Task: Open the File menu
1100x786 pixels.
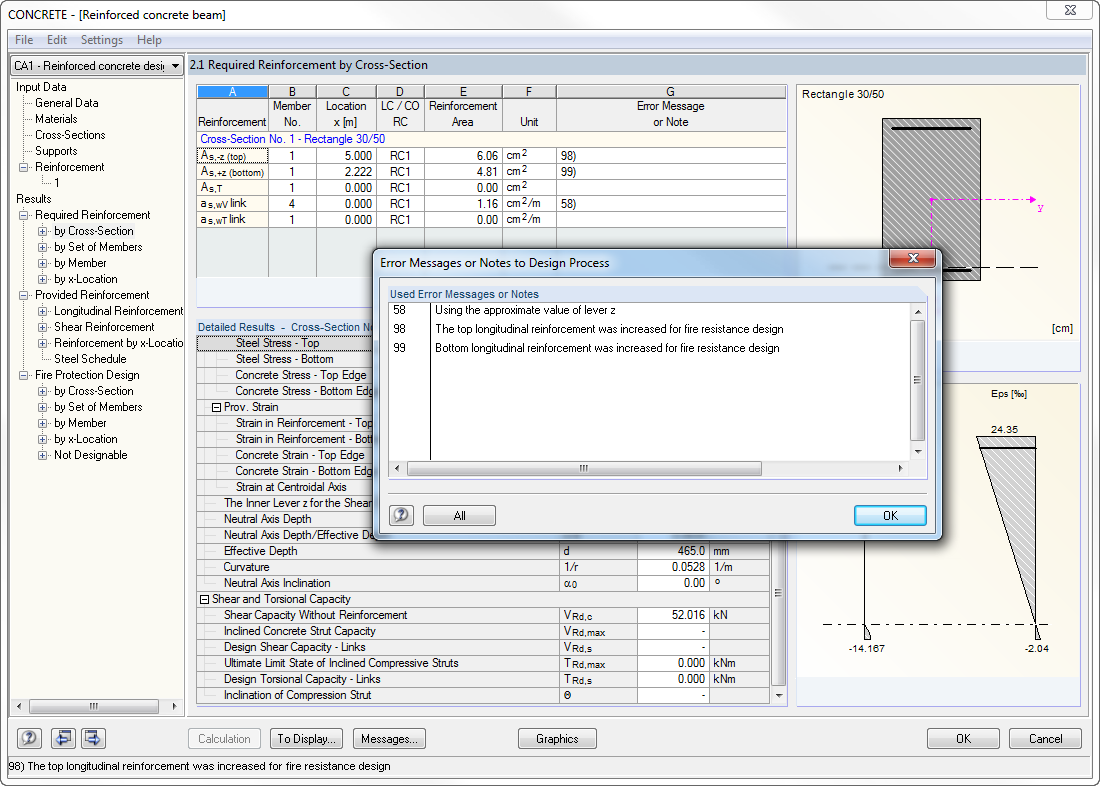Action: 24,40
